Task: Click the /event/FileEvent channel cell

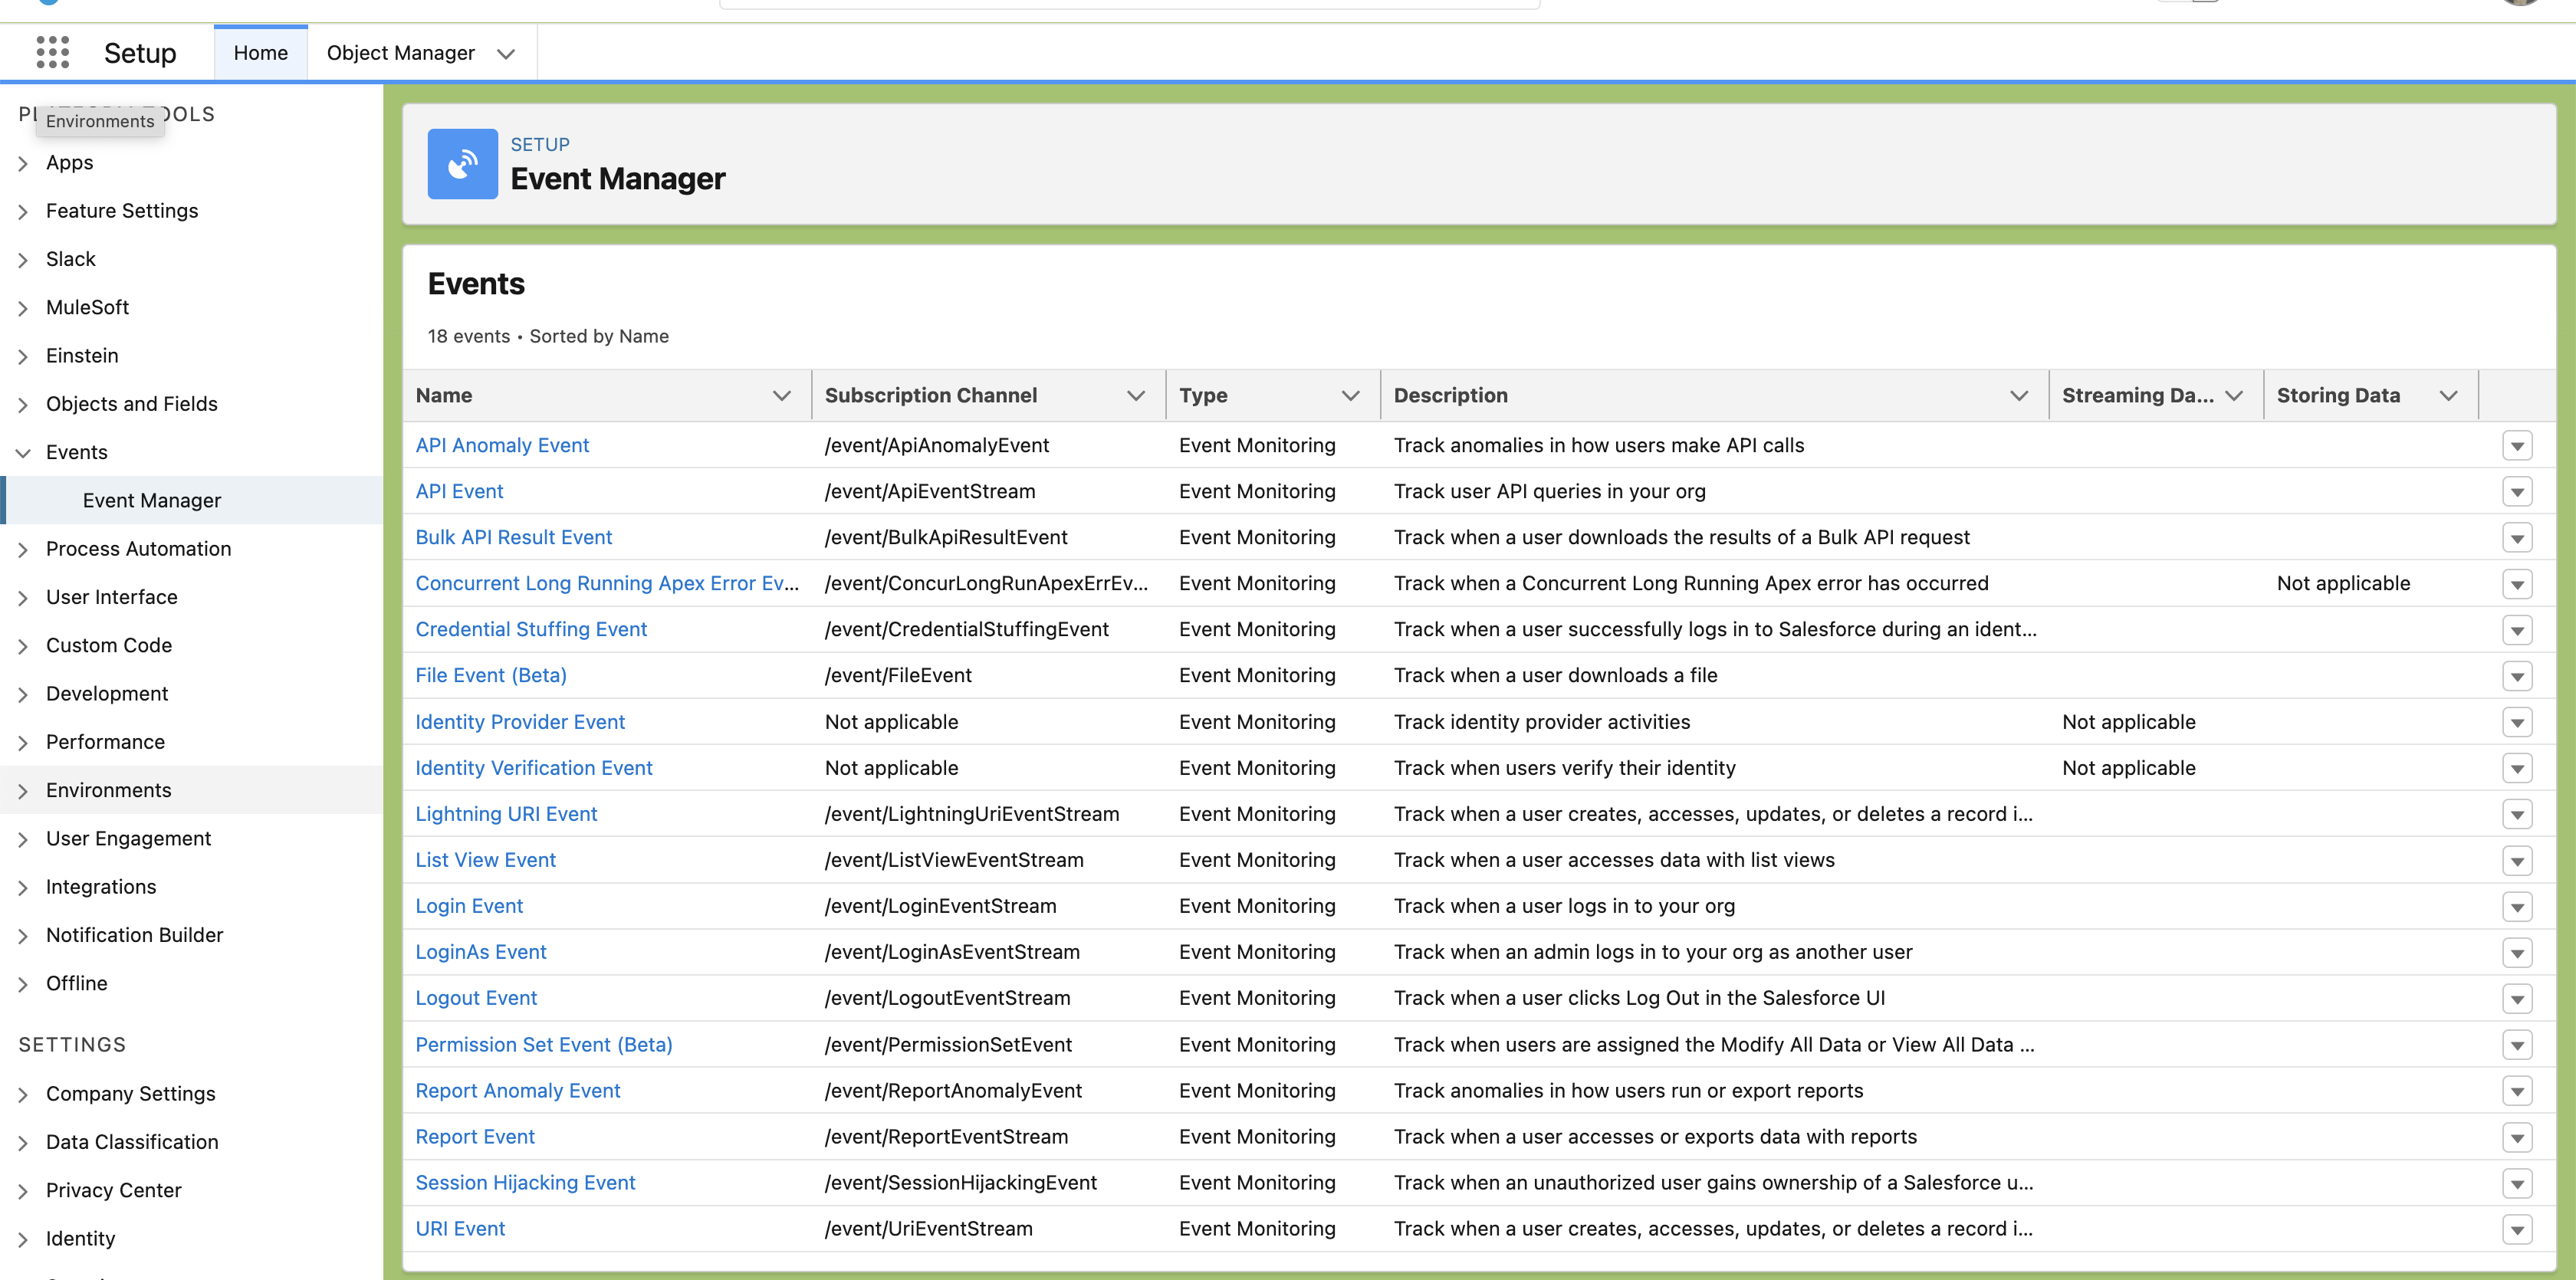Action: (x=898, y=675)
